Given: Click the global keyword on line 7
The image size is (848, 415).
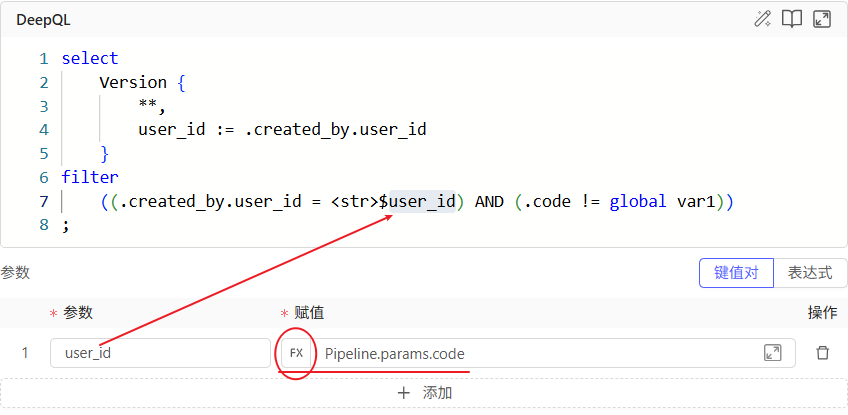Looking at the screenshot, I should (x=637, y=201).
